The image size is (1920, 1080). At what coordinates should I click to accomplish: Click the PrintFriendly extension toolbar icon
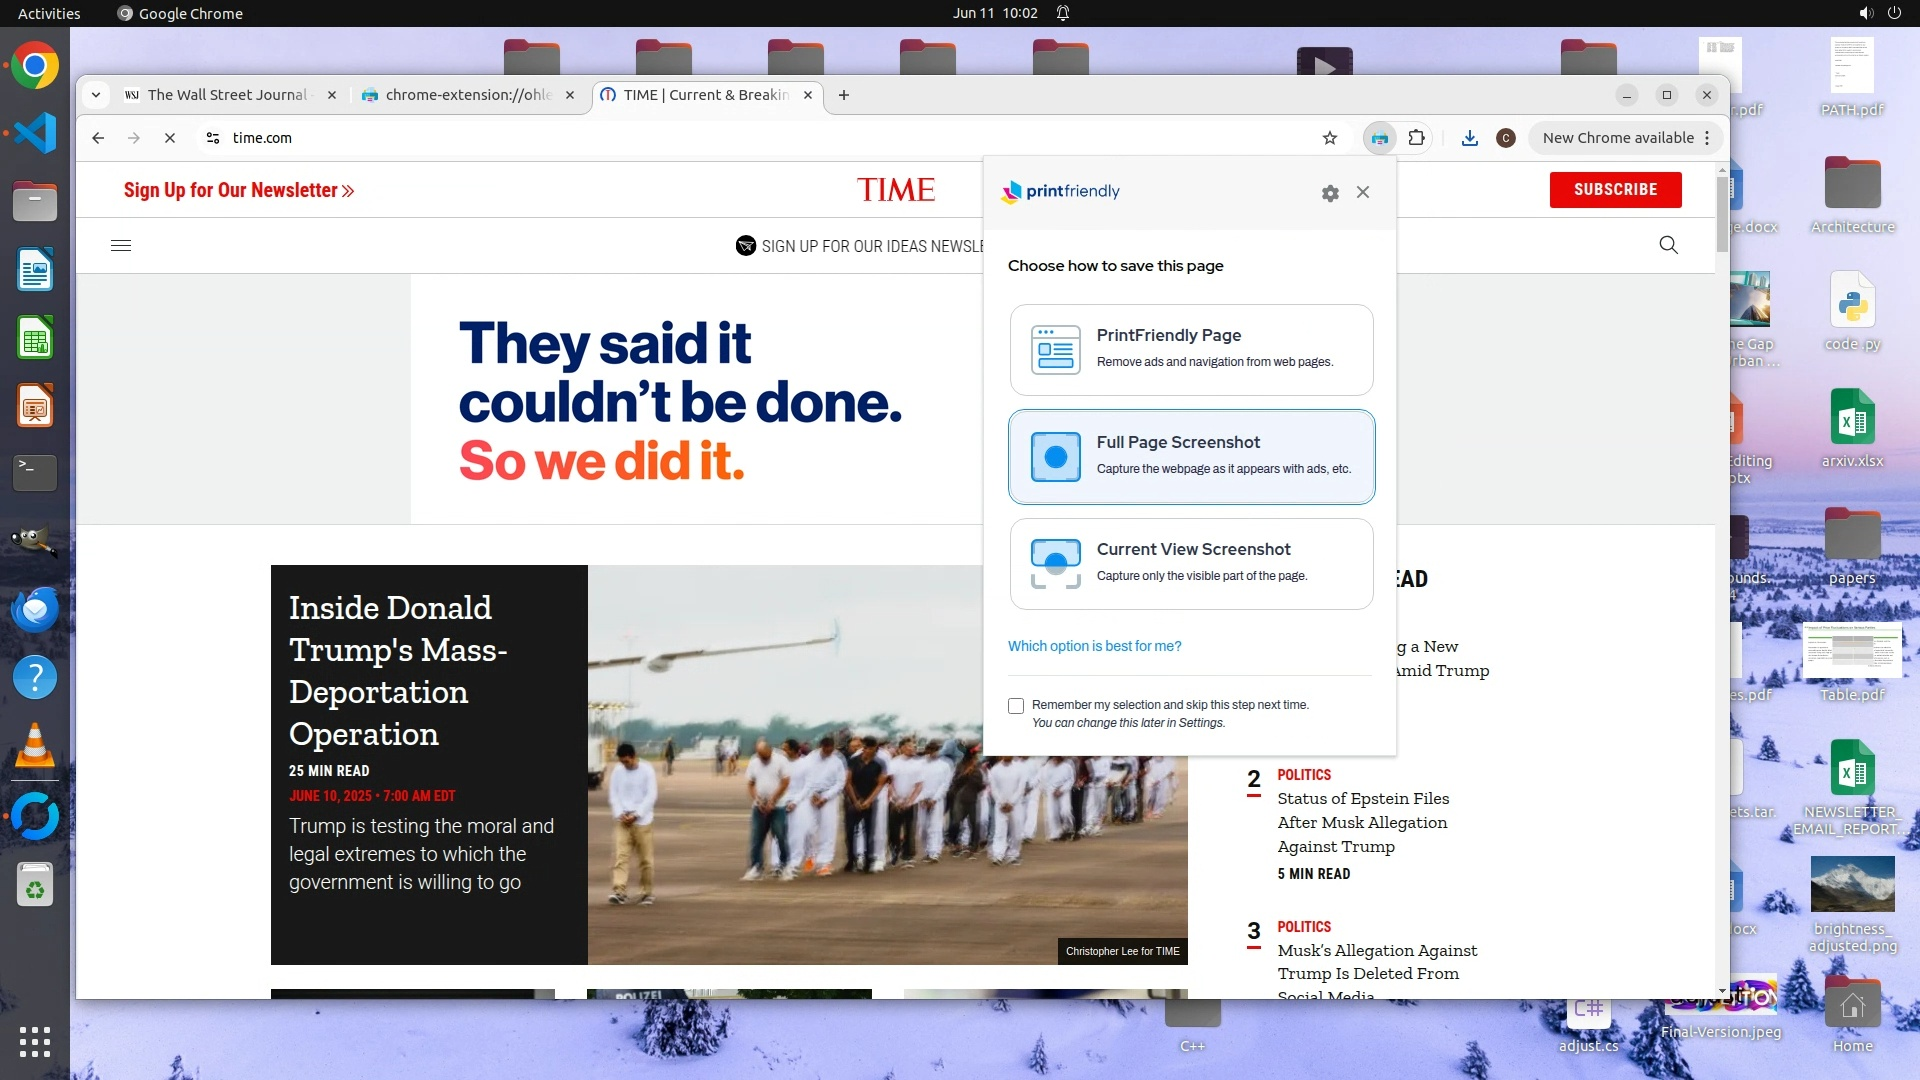pyautogui.click(x=1380, y=138)
